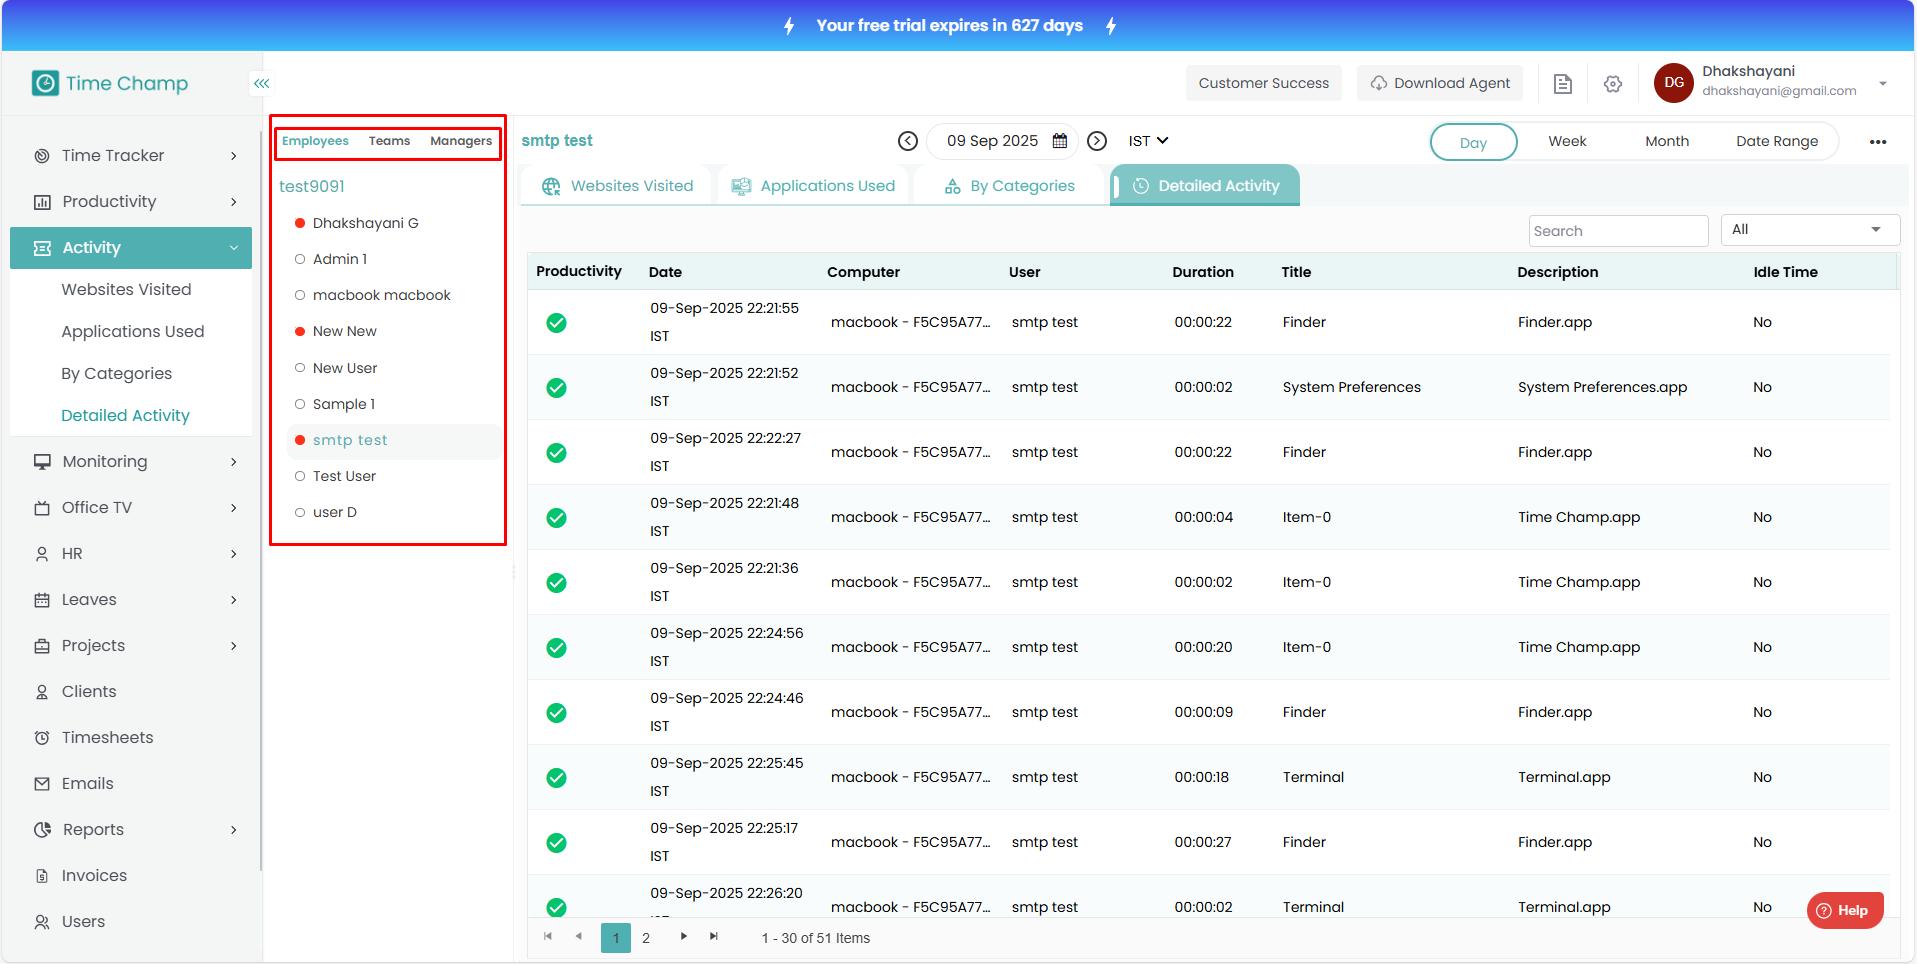The width and height of the screenshot is (1917, 964).
Task: Open the Websites Visited tab
Action: [x=617, y=186]
